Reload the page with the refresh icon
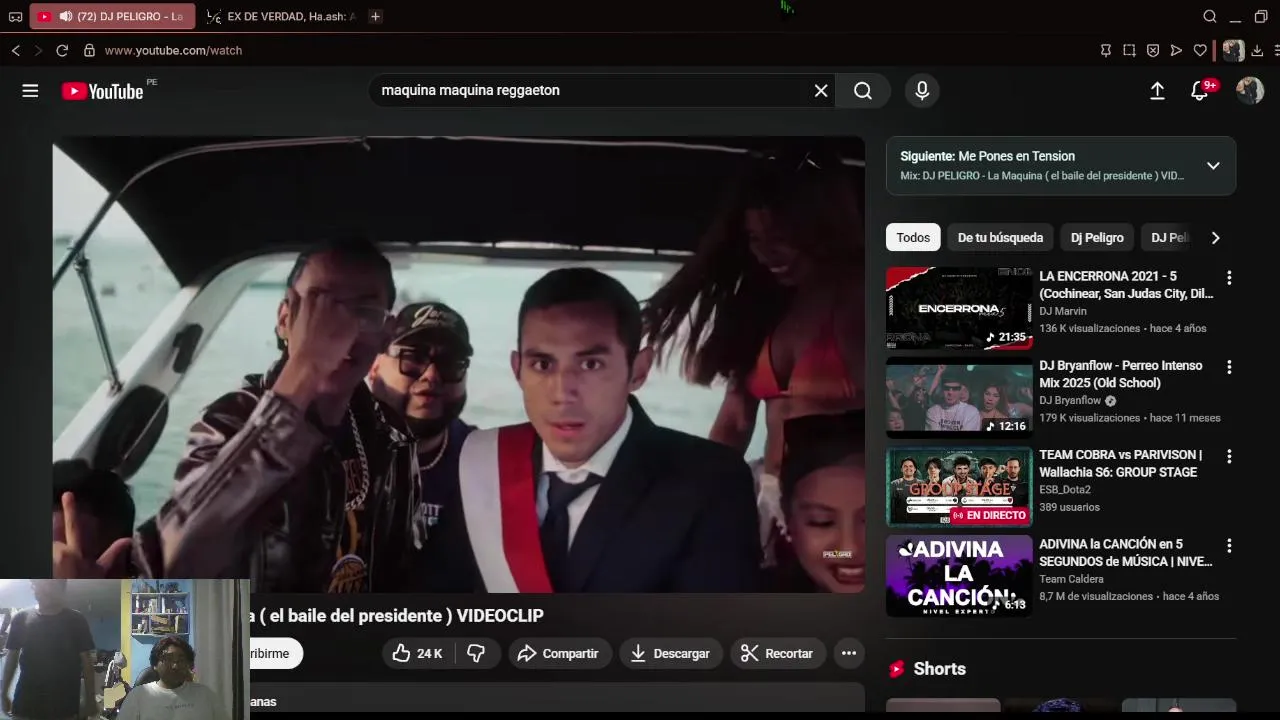The width and height of the screenshot is (1280, 720). click(x=62, y=50)
